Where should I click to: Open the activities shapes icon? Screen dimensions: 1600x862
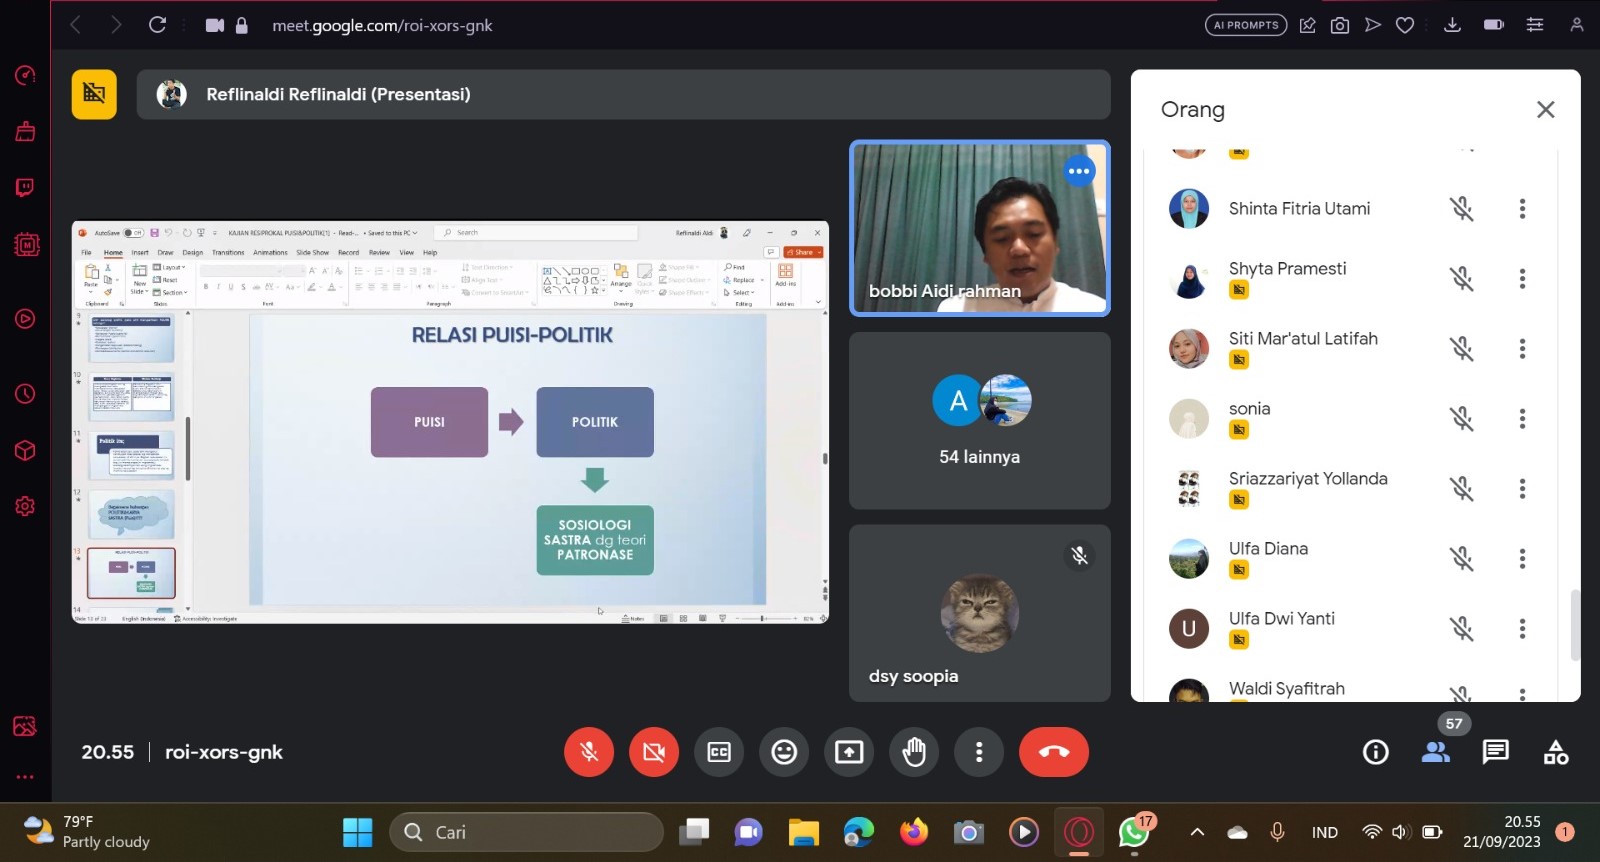tap(1556, 752)
